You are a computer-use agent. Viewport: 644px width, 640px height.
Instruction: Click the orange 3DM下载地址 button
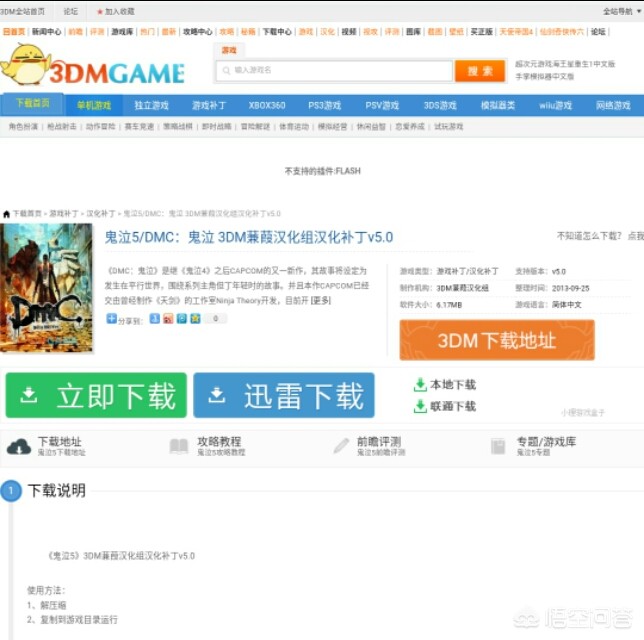coord(497,341)
